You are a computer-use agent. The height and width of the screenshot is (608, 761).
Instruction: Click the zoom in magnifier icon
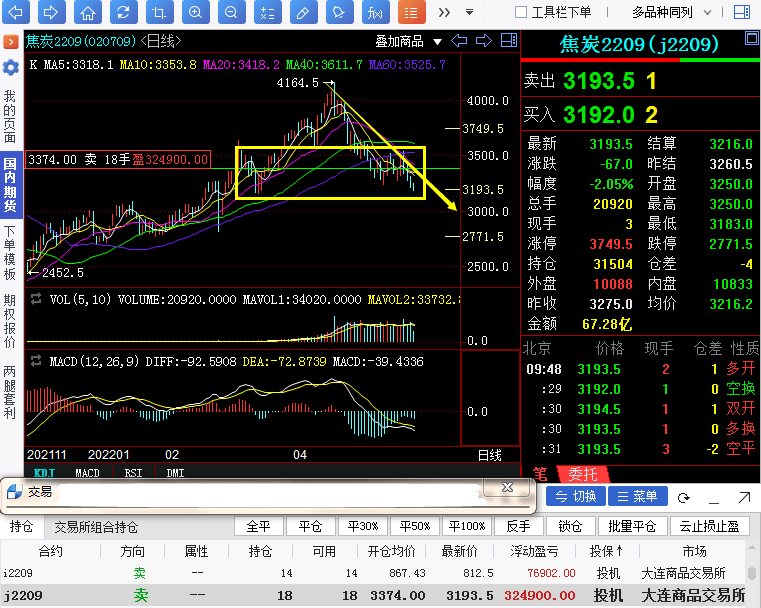click(x=195, y=13)
